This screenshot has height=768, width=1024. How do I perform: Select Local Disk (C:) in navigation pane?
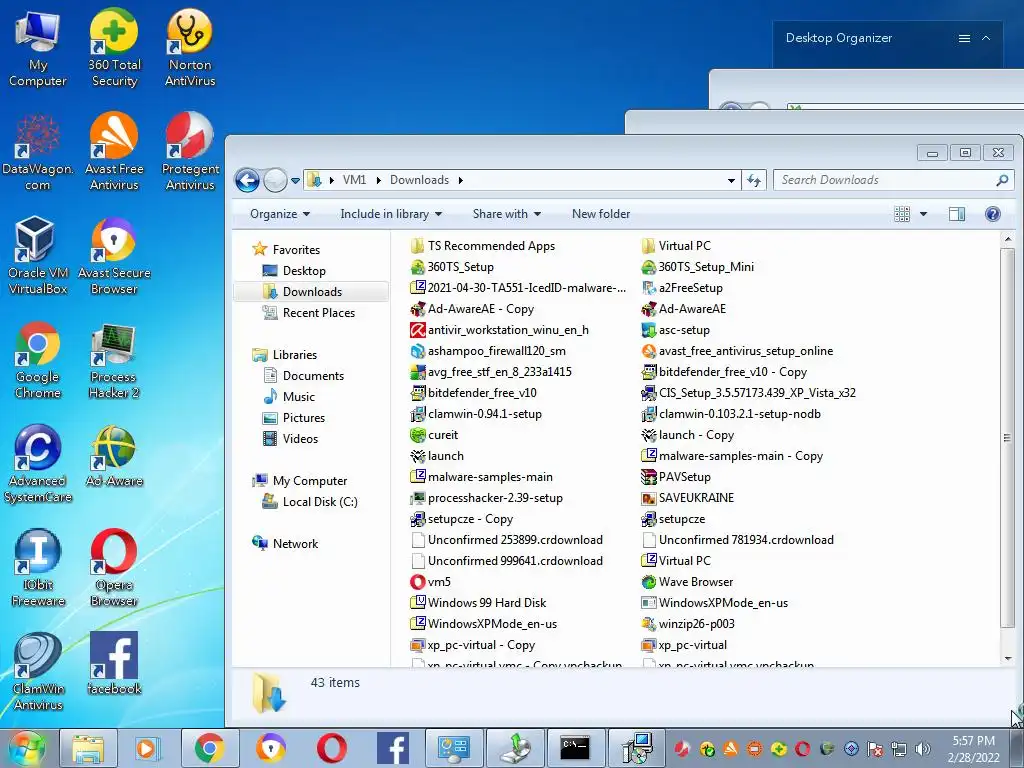click(x=320, y=502)
